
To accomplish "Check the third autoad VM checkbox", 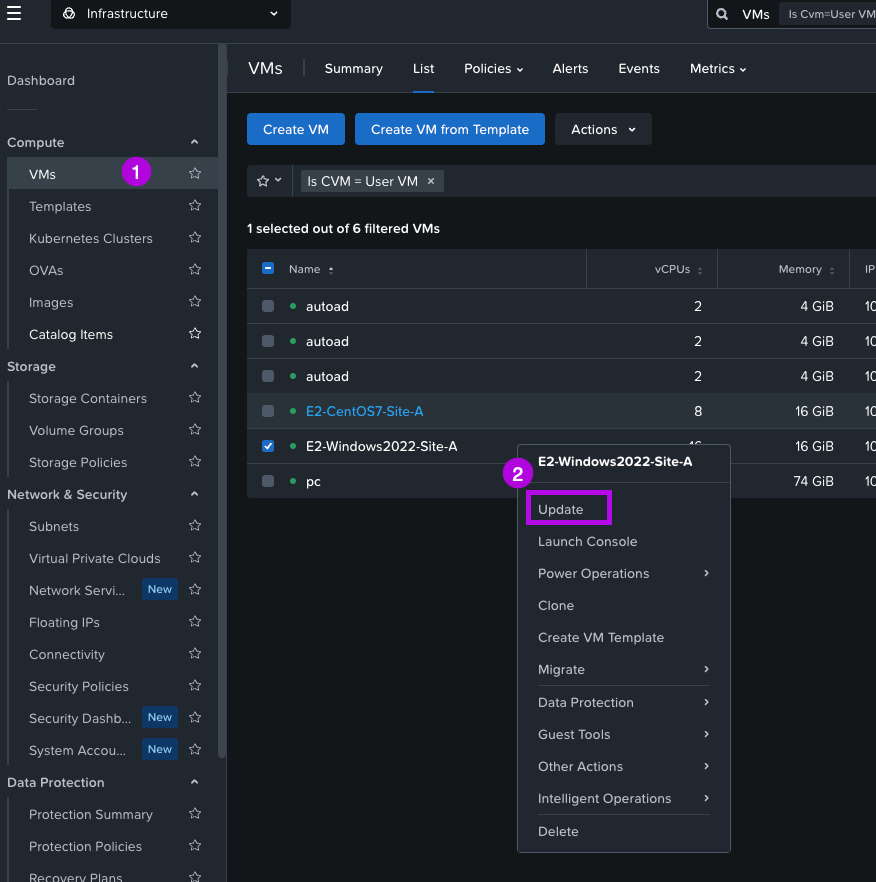I will (x=268, y=376).
